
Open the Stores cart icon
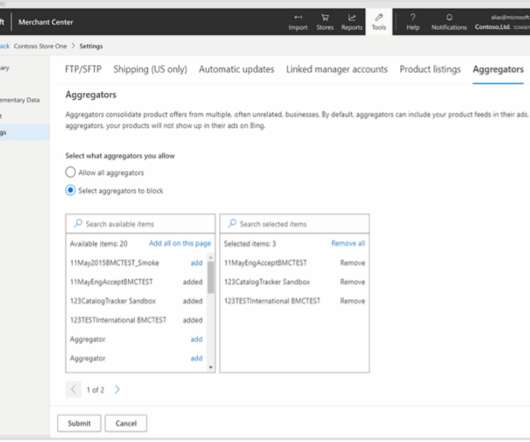(325, 22)
